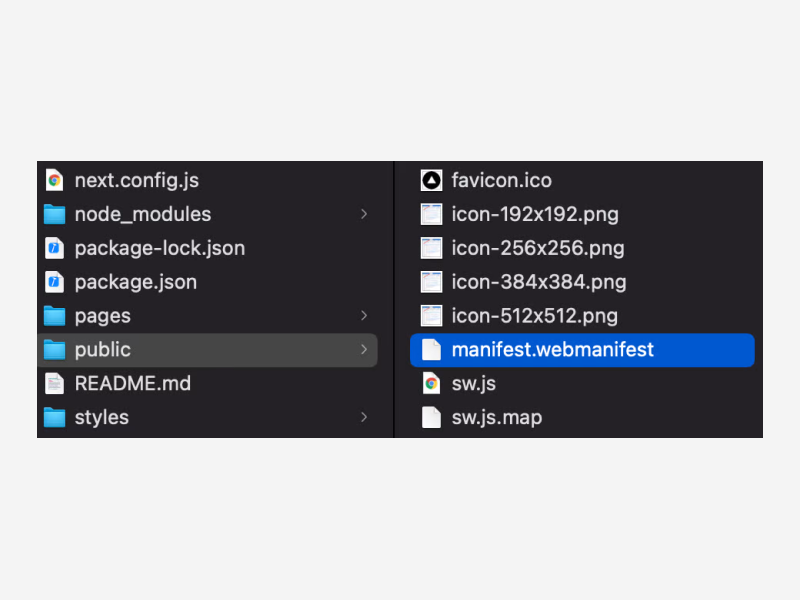Click the public folder chevron arrow
The width and height of the screenshot is (800, 600).
(x=364, y=350)
